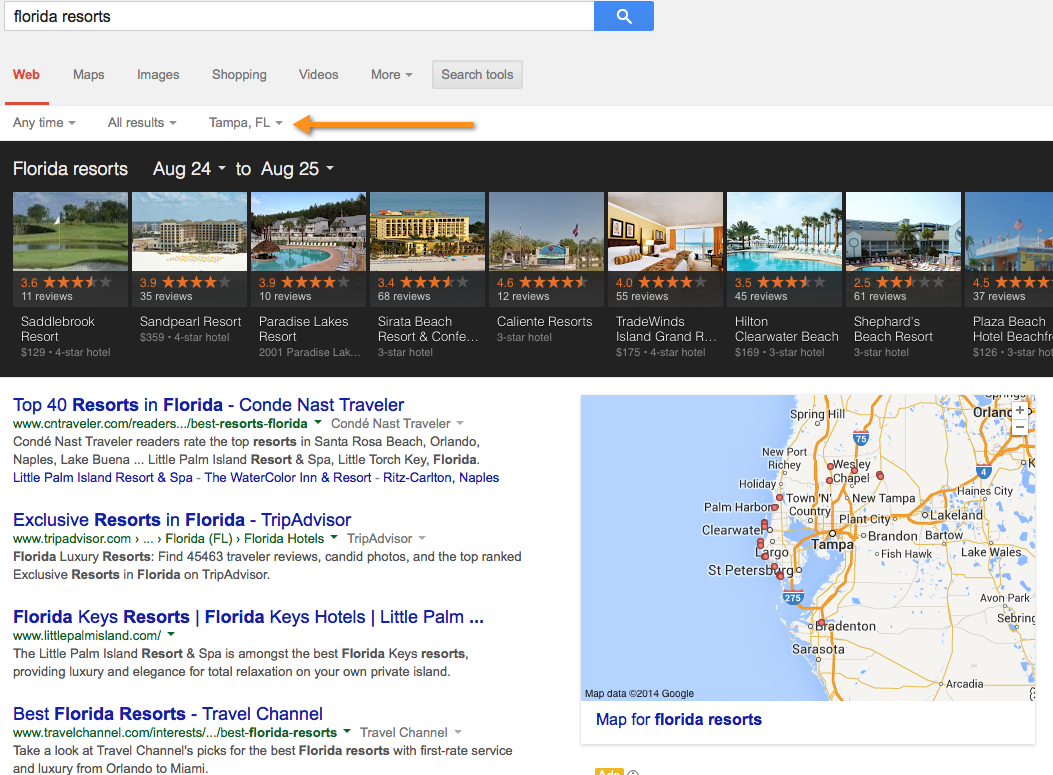Open Best Florida Resorts Travel Channel result
The image size is (1053, 775).
168,713
